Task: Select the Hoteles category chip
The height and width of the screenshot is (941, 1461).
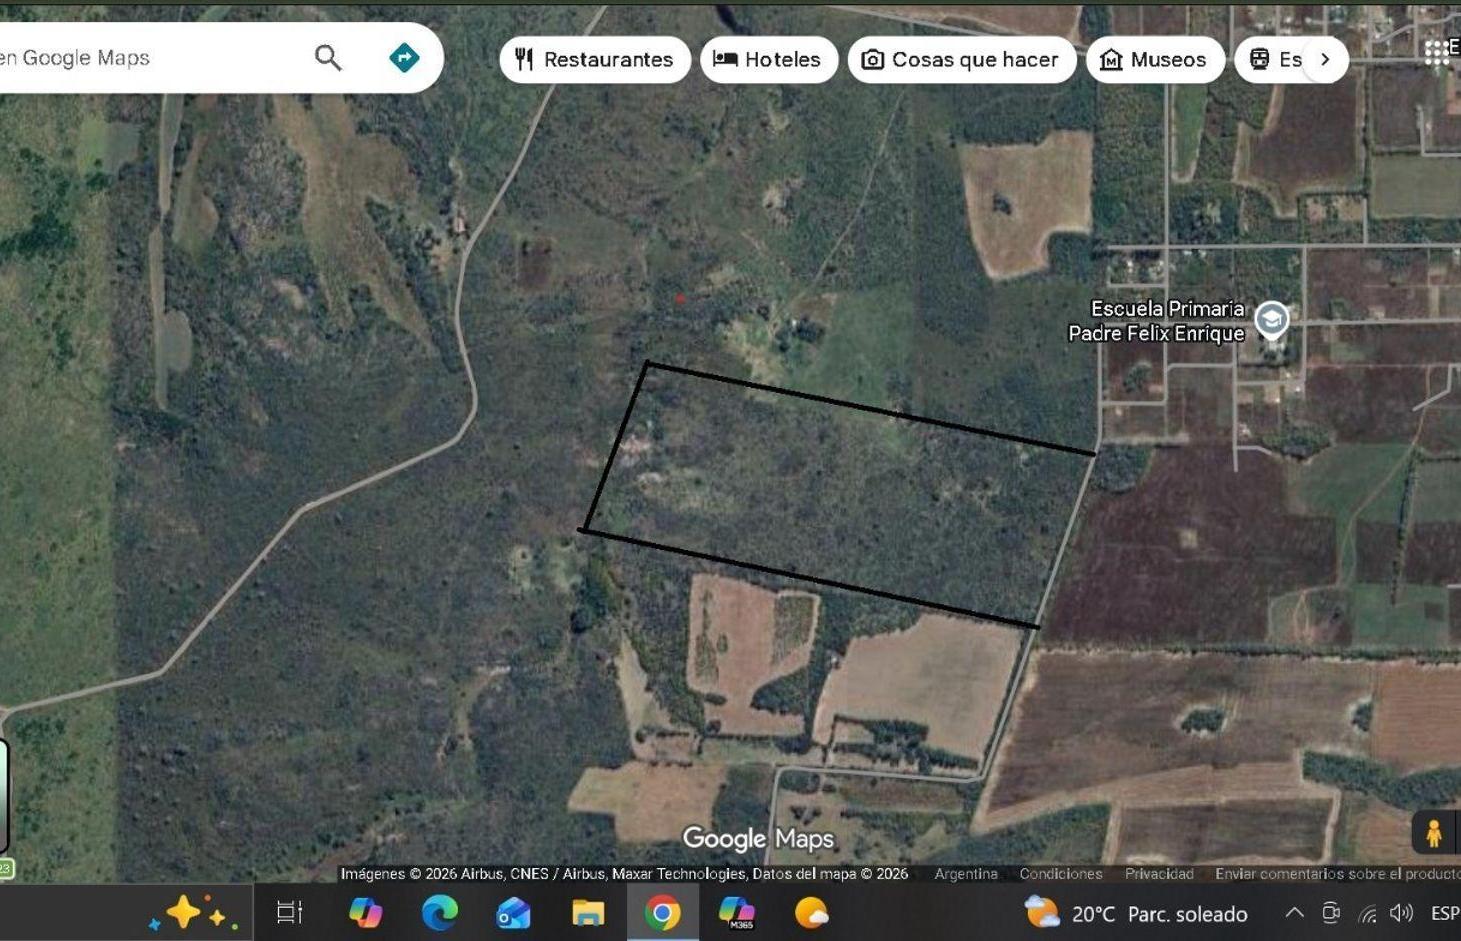Action: [768, 60]
